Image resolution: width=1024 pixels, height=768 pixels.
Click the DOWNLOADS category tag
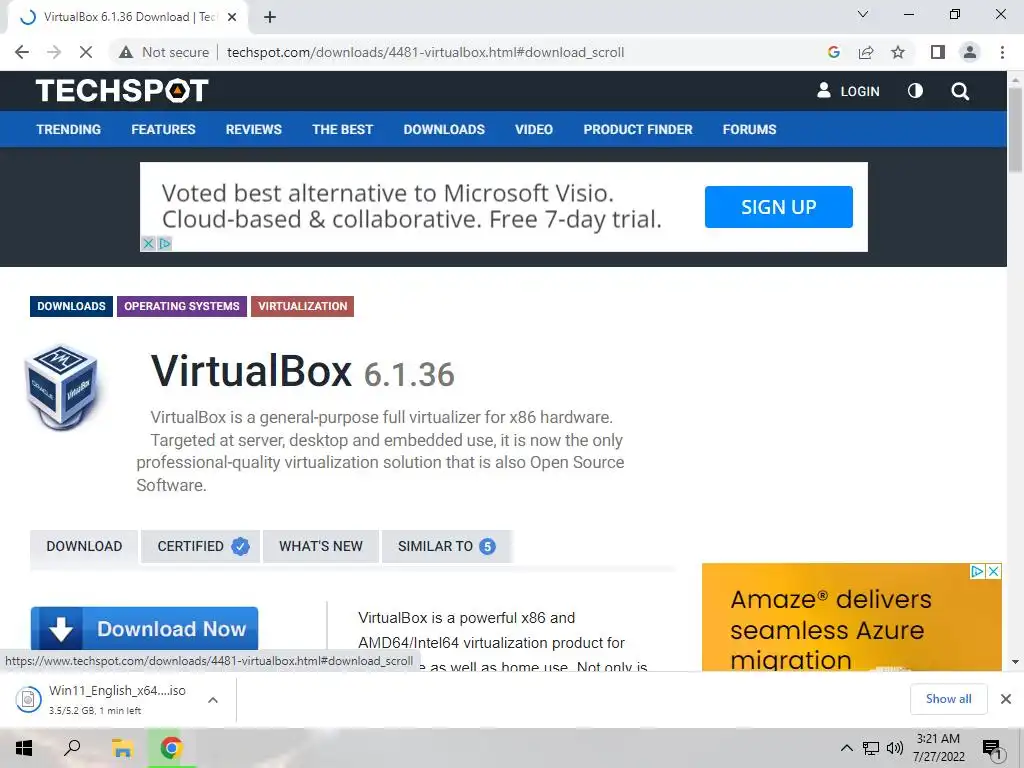(x=71, y=306)
